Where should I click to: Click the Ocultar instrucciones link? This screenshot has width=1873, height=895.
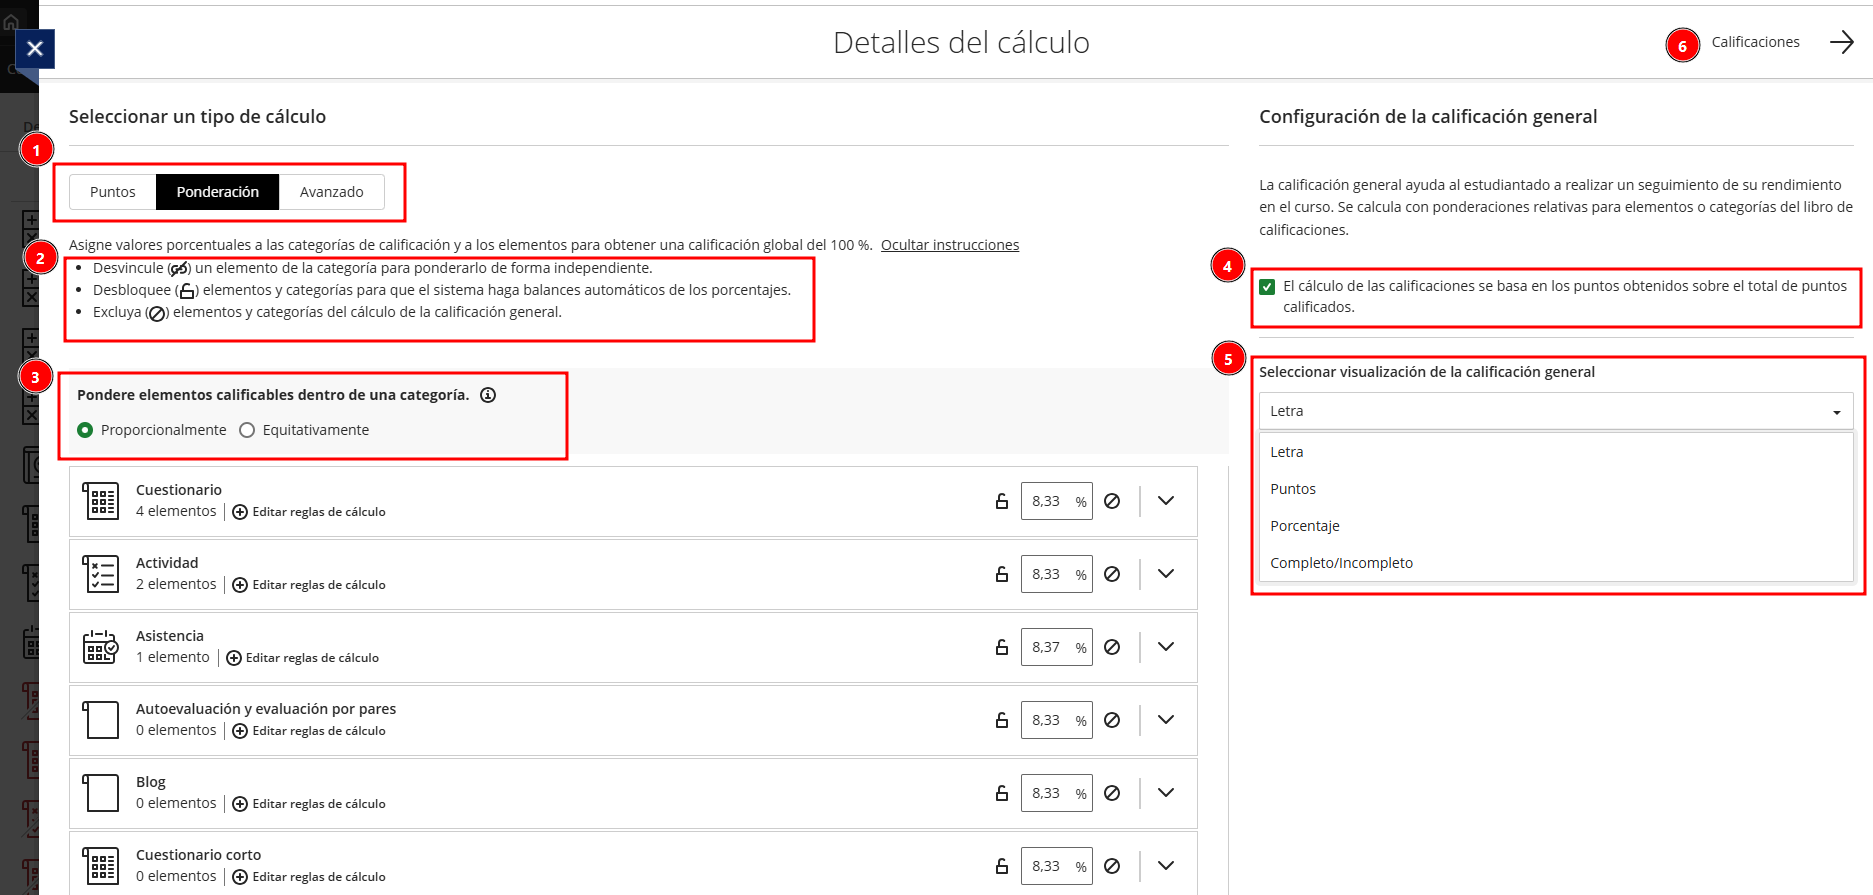tap(949, 245)
